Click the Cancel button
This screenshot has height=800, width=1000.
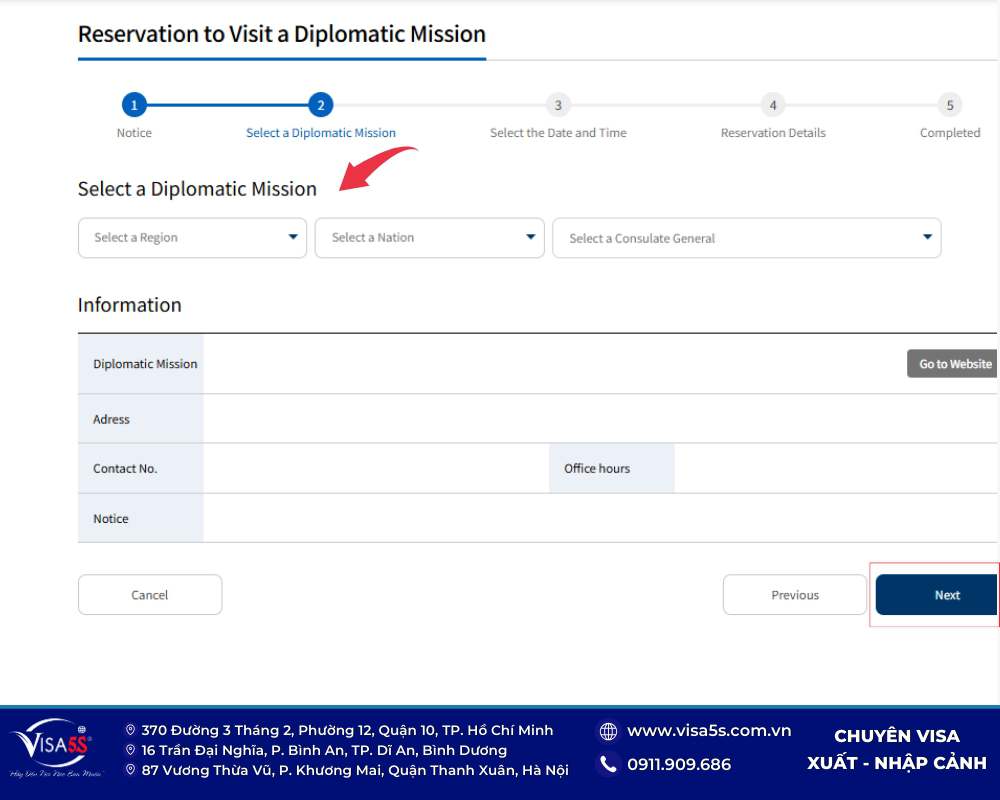(149, 594)
